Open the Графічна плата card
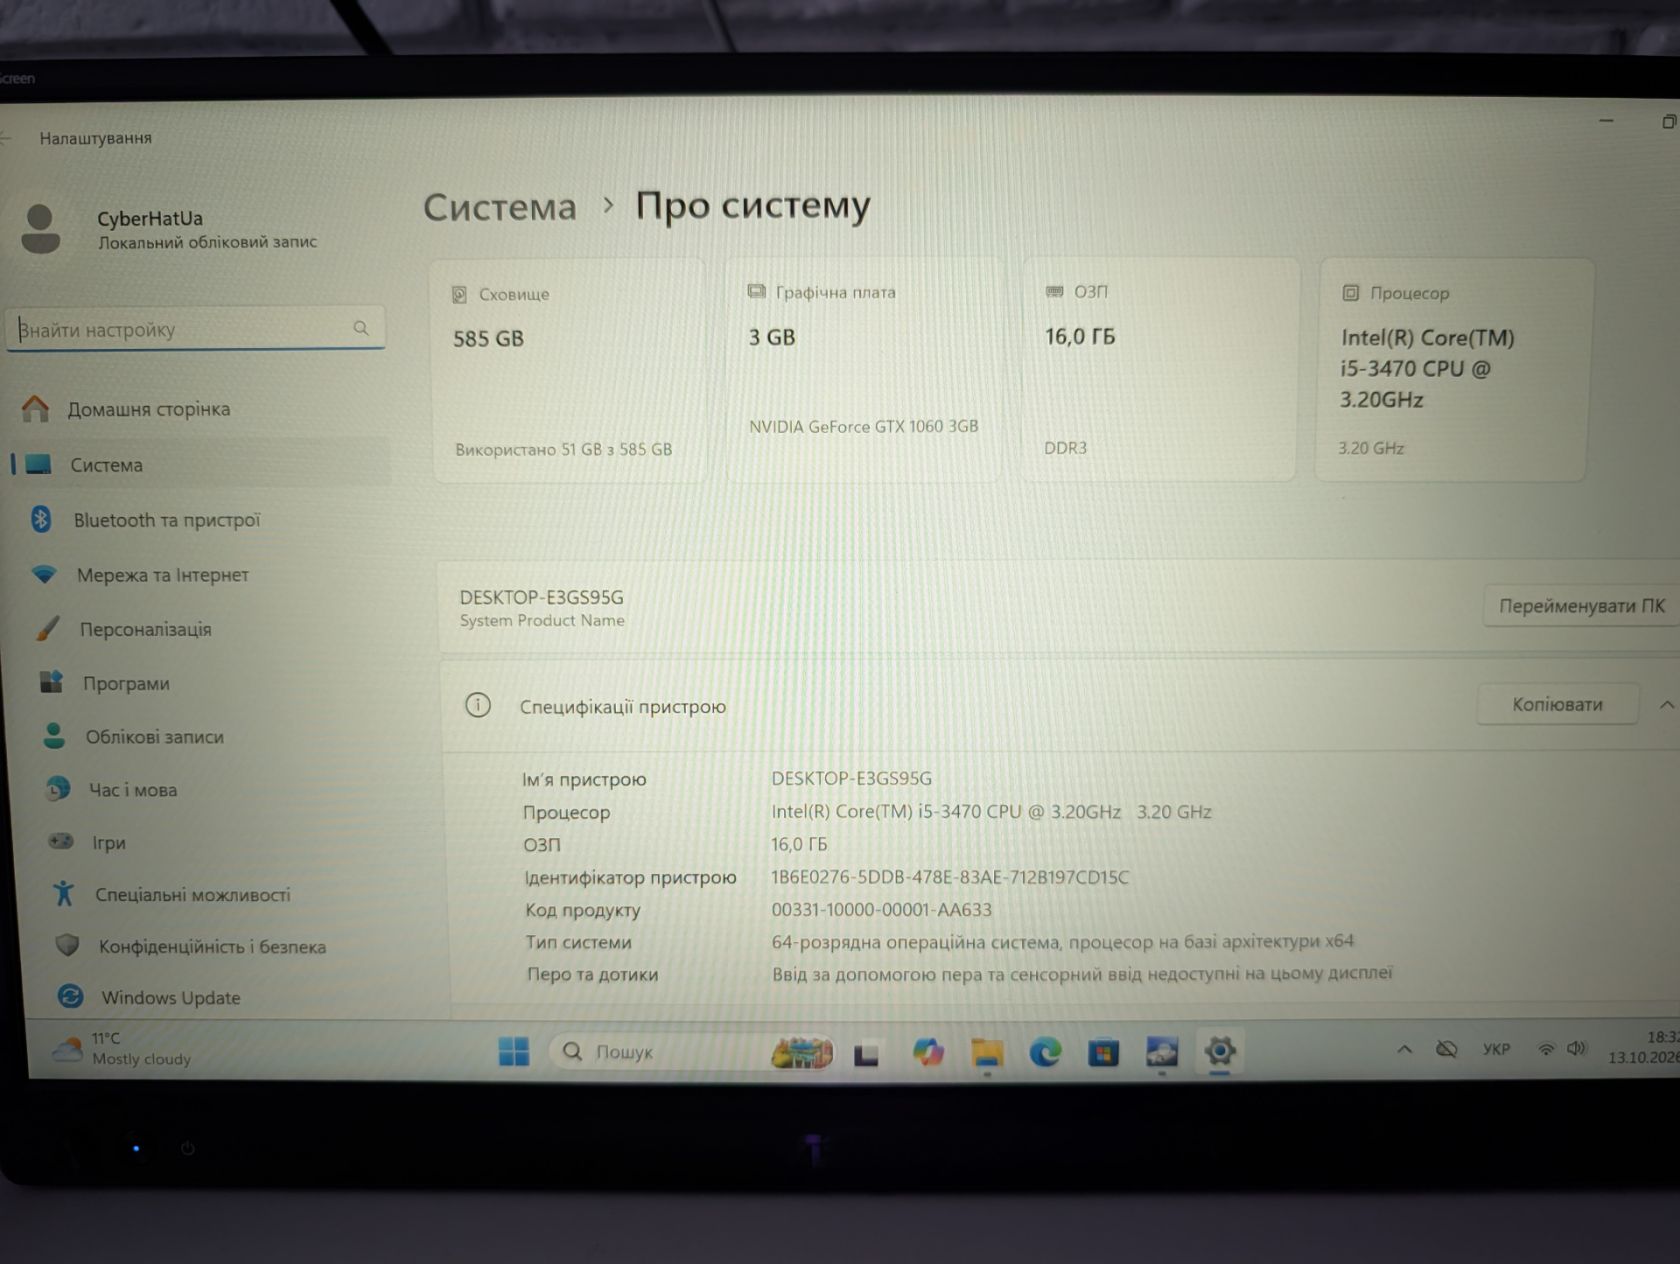The width and height of the screenshot is (1680, 1264). pyautogui.click(x=864, y=370)
